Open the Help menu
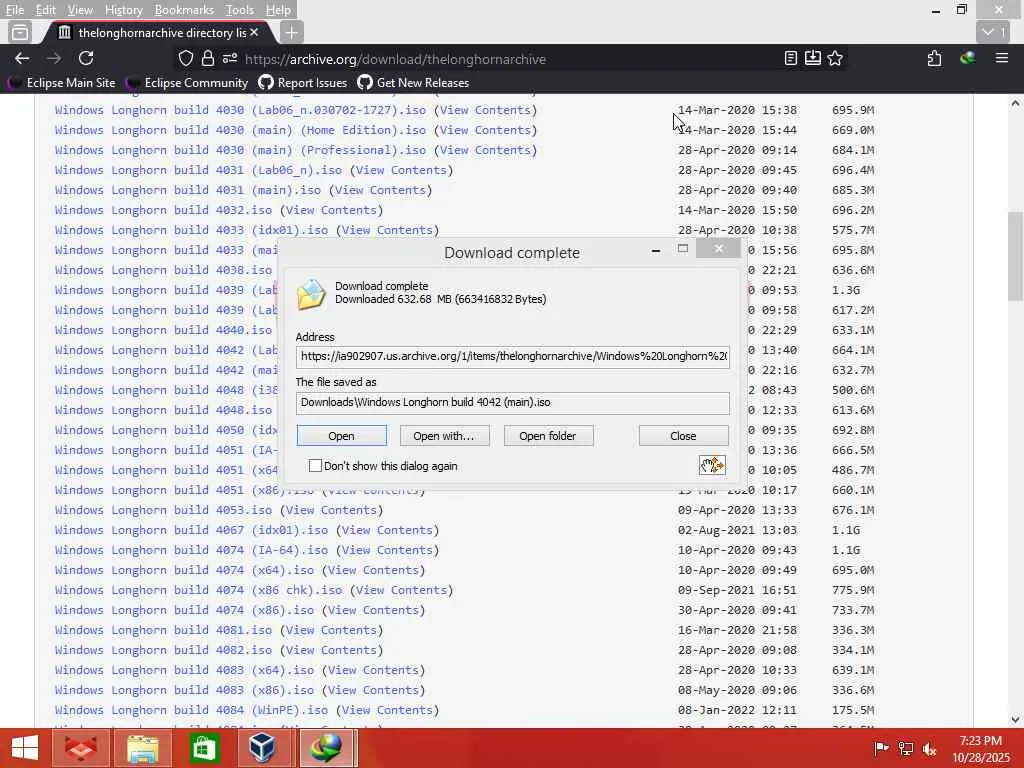The width and height of the screenshot is (1024, 768). pyautogui.click(x=278, y=10)
